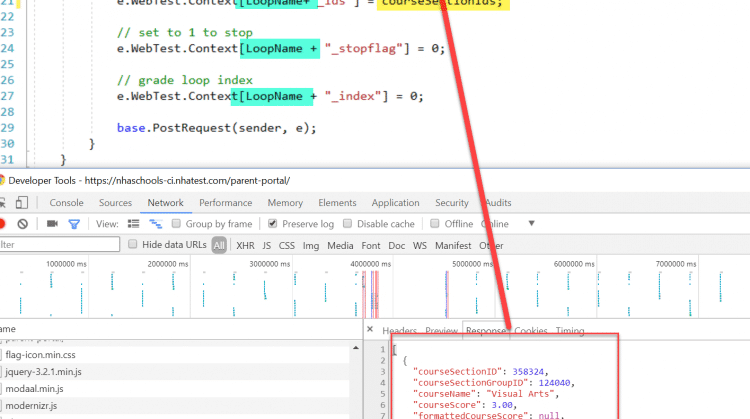This screenshot has height=419, width=750.
Task: Click the 1000000 ms timeline marker
Action: tap(66, 264)
